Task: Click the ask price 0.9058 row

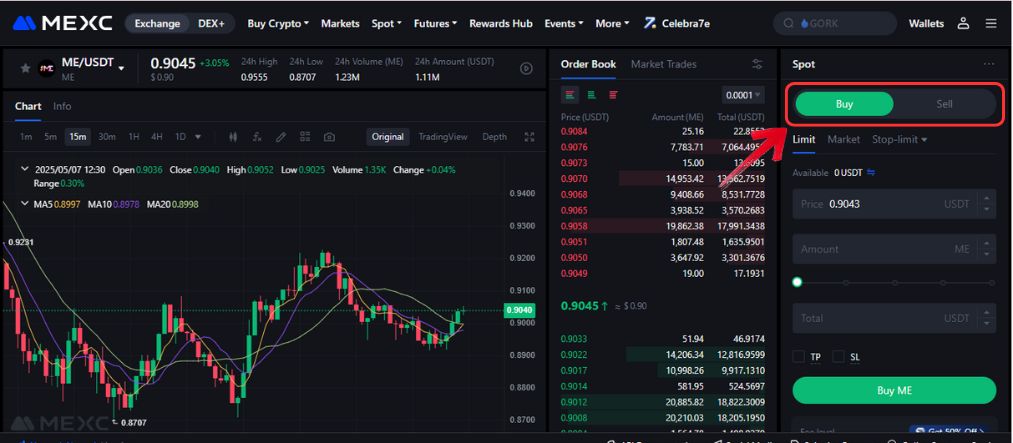Action: click(x=662, y=225)
